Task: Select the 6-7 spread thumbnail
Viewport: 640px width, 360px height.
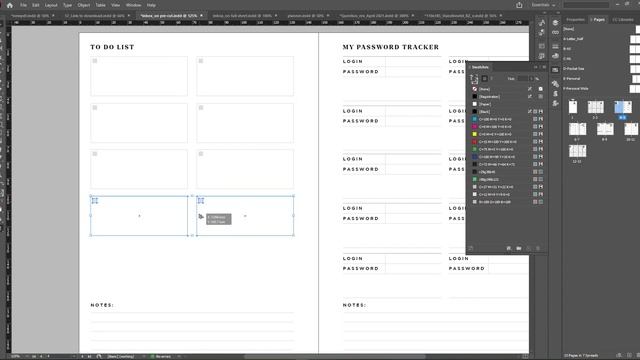Action: (577, 129)
